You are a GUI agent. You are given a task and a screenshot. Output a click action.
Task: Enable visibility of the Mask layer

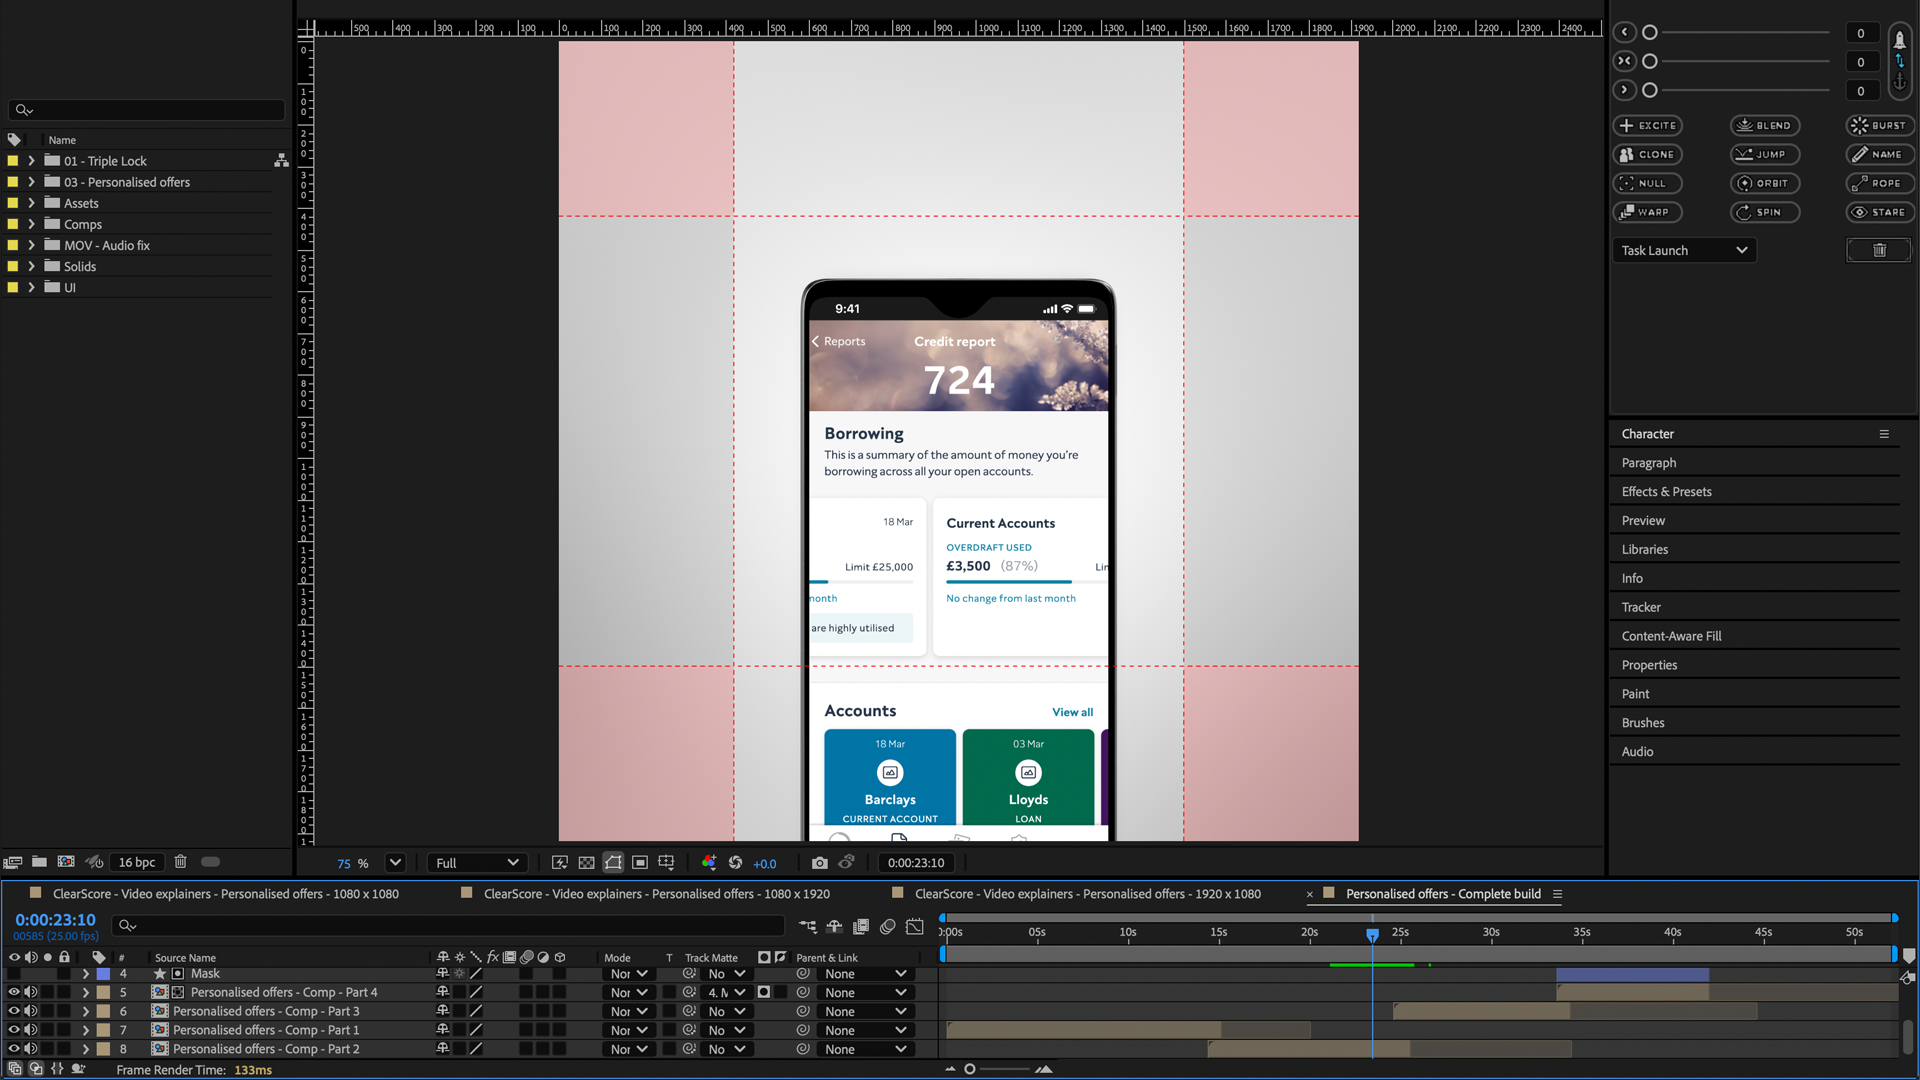coord(14,974)
